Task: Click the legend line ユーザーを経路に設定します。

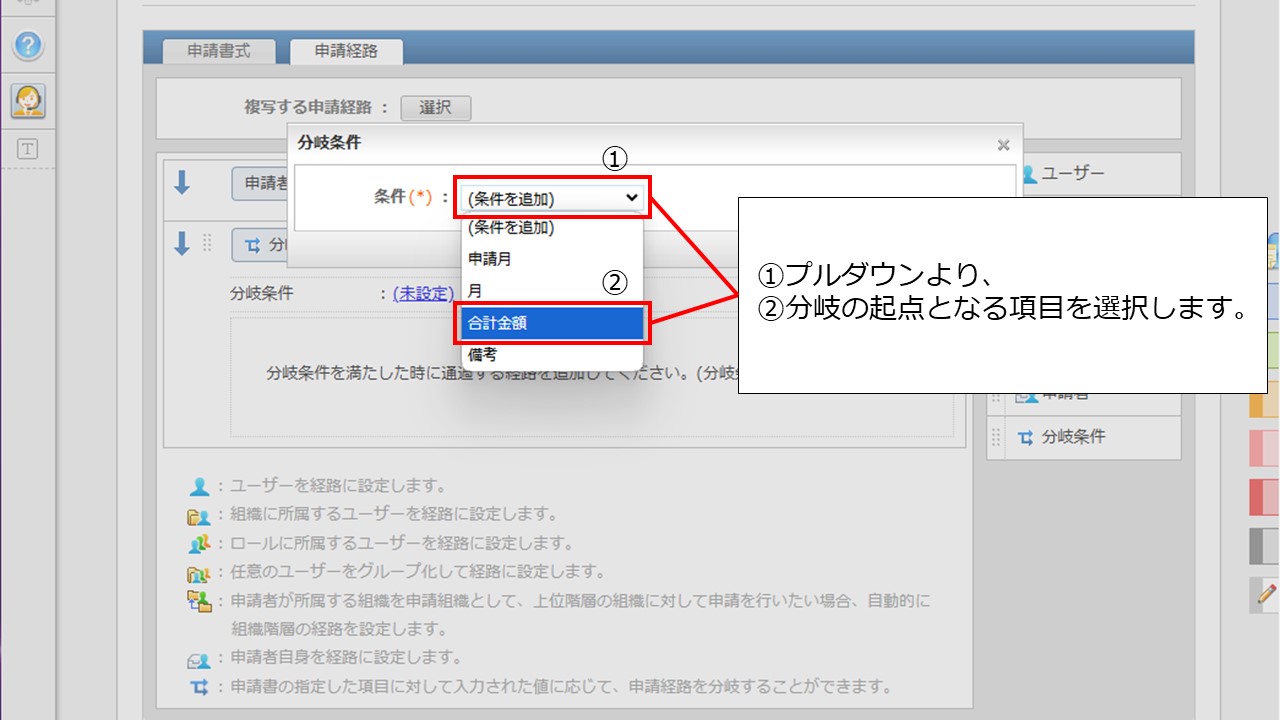Action: [338, 486]
